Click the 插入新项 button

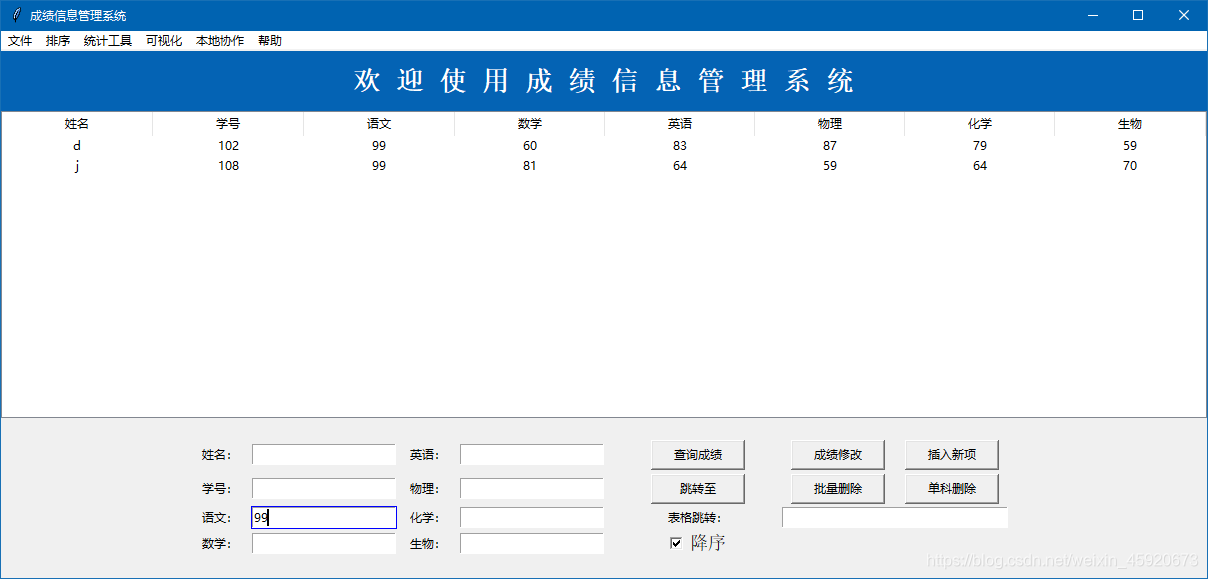(x=951, y=454)
